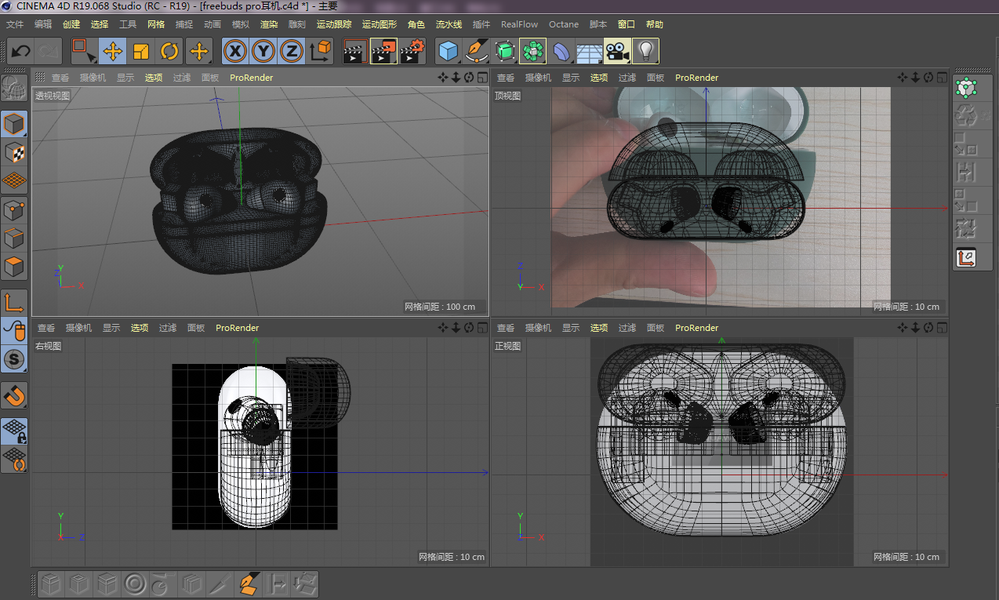Click the greyed Redo arrow icon

48,51
